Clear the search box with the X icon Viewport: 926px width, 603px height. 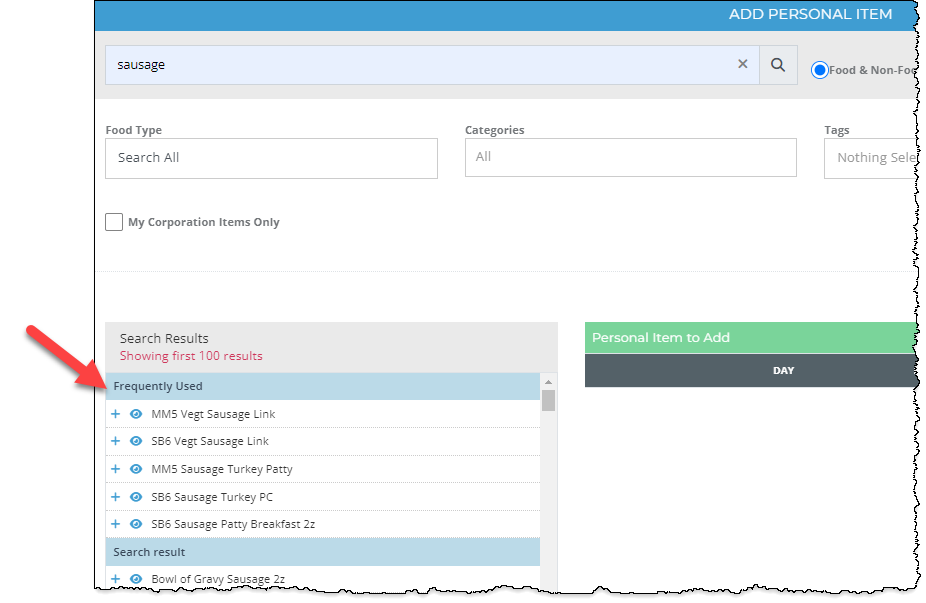coord(743,64)
